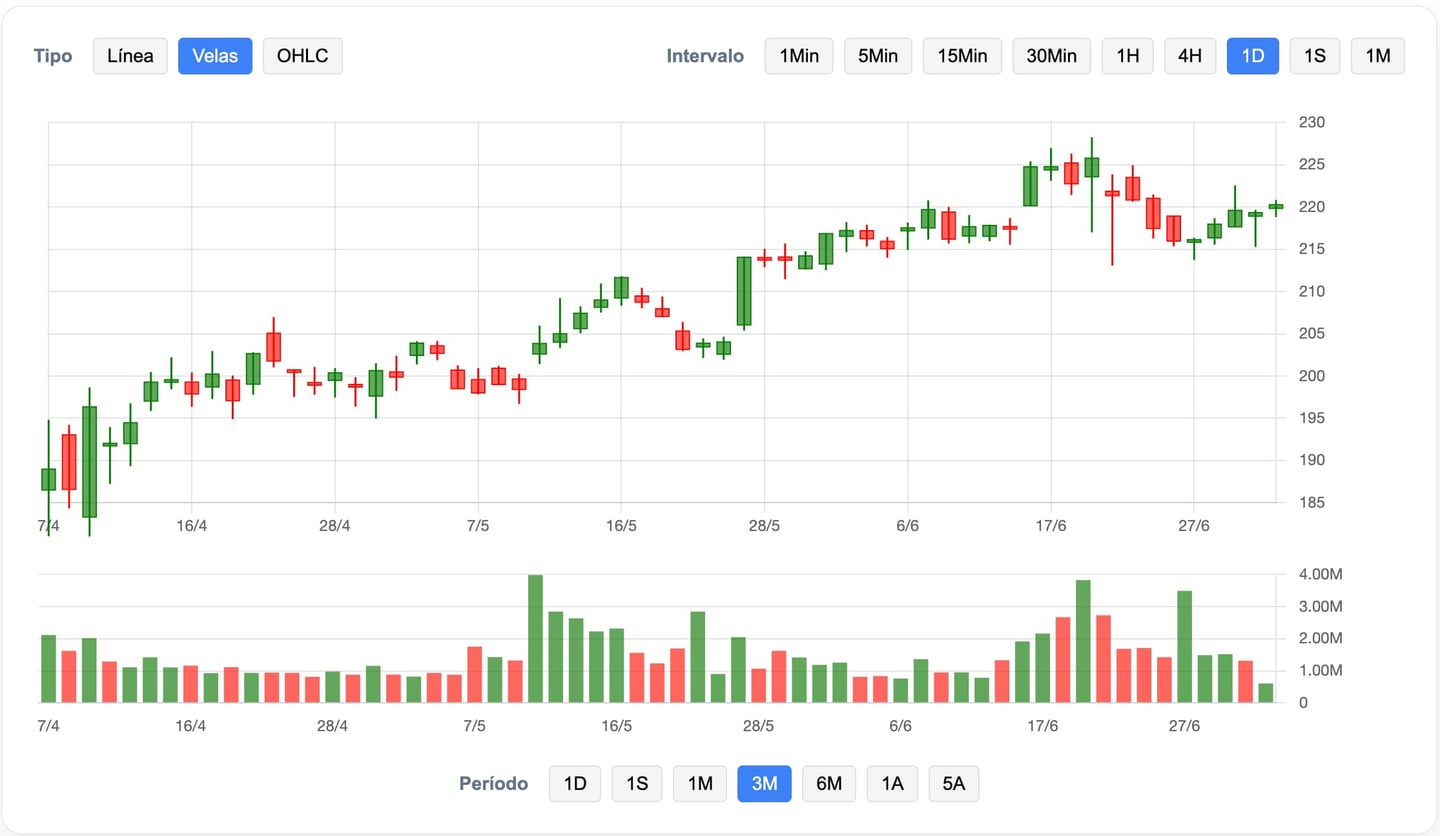Click the large green candle before 28/5
This screenshot has height=836, width=1440.
coord(744,291)
